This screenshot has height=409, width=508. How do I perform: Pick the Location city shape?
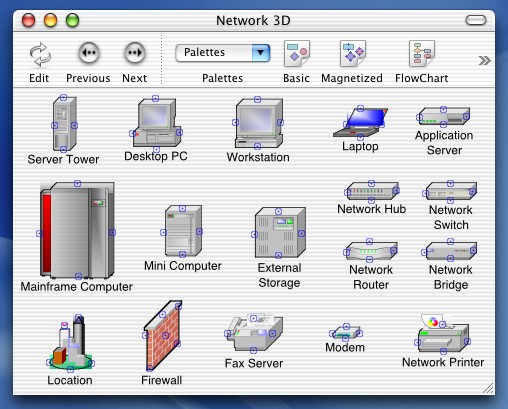click(71, 343)
